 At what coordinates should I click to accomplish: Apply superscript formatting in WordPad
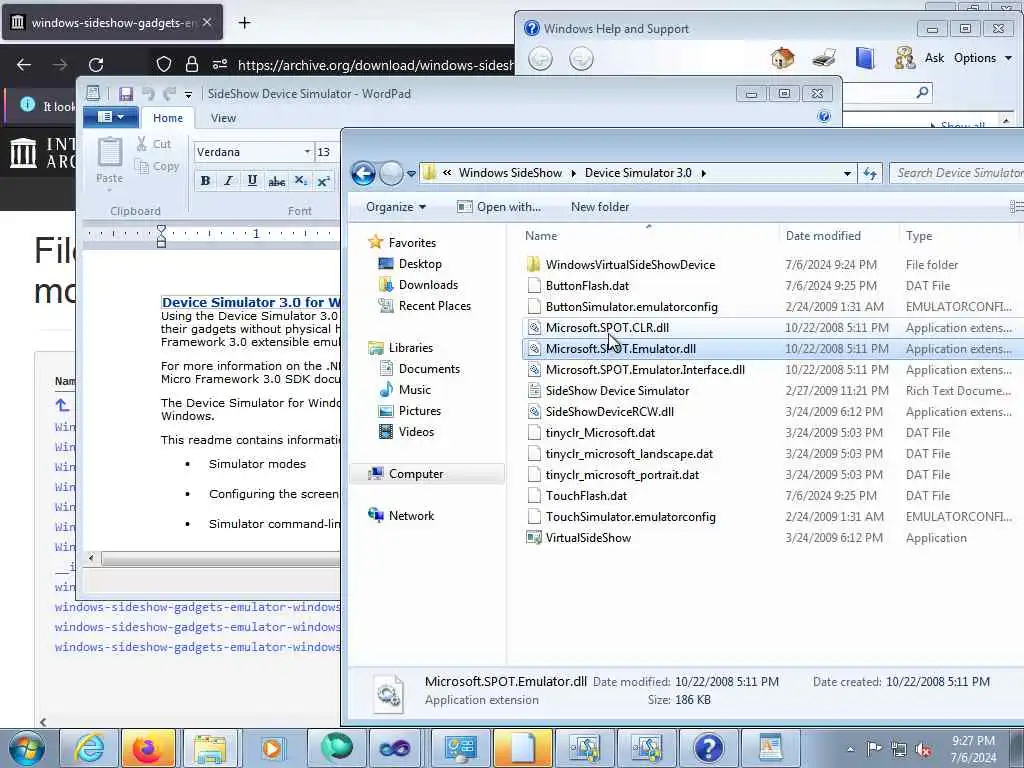pos(323,181)
